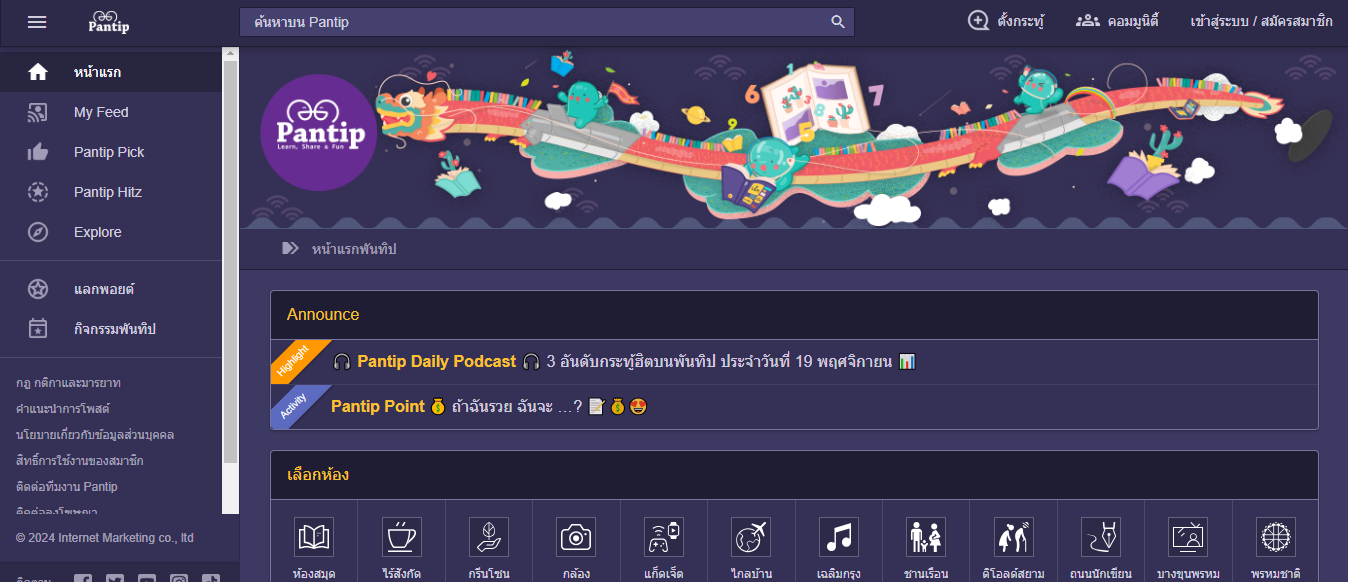Click the เลือกห้อง section heading
Viewport: 1348px width, 582px height.
point(318,475)
